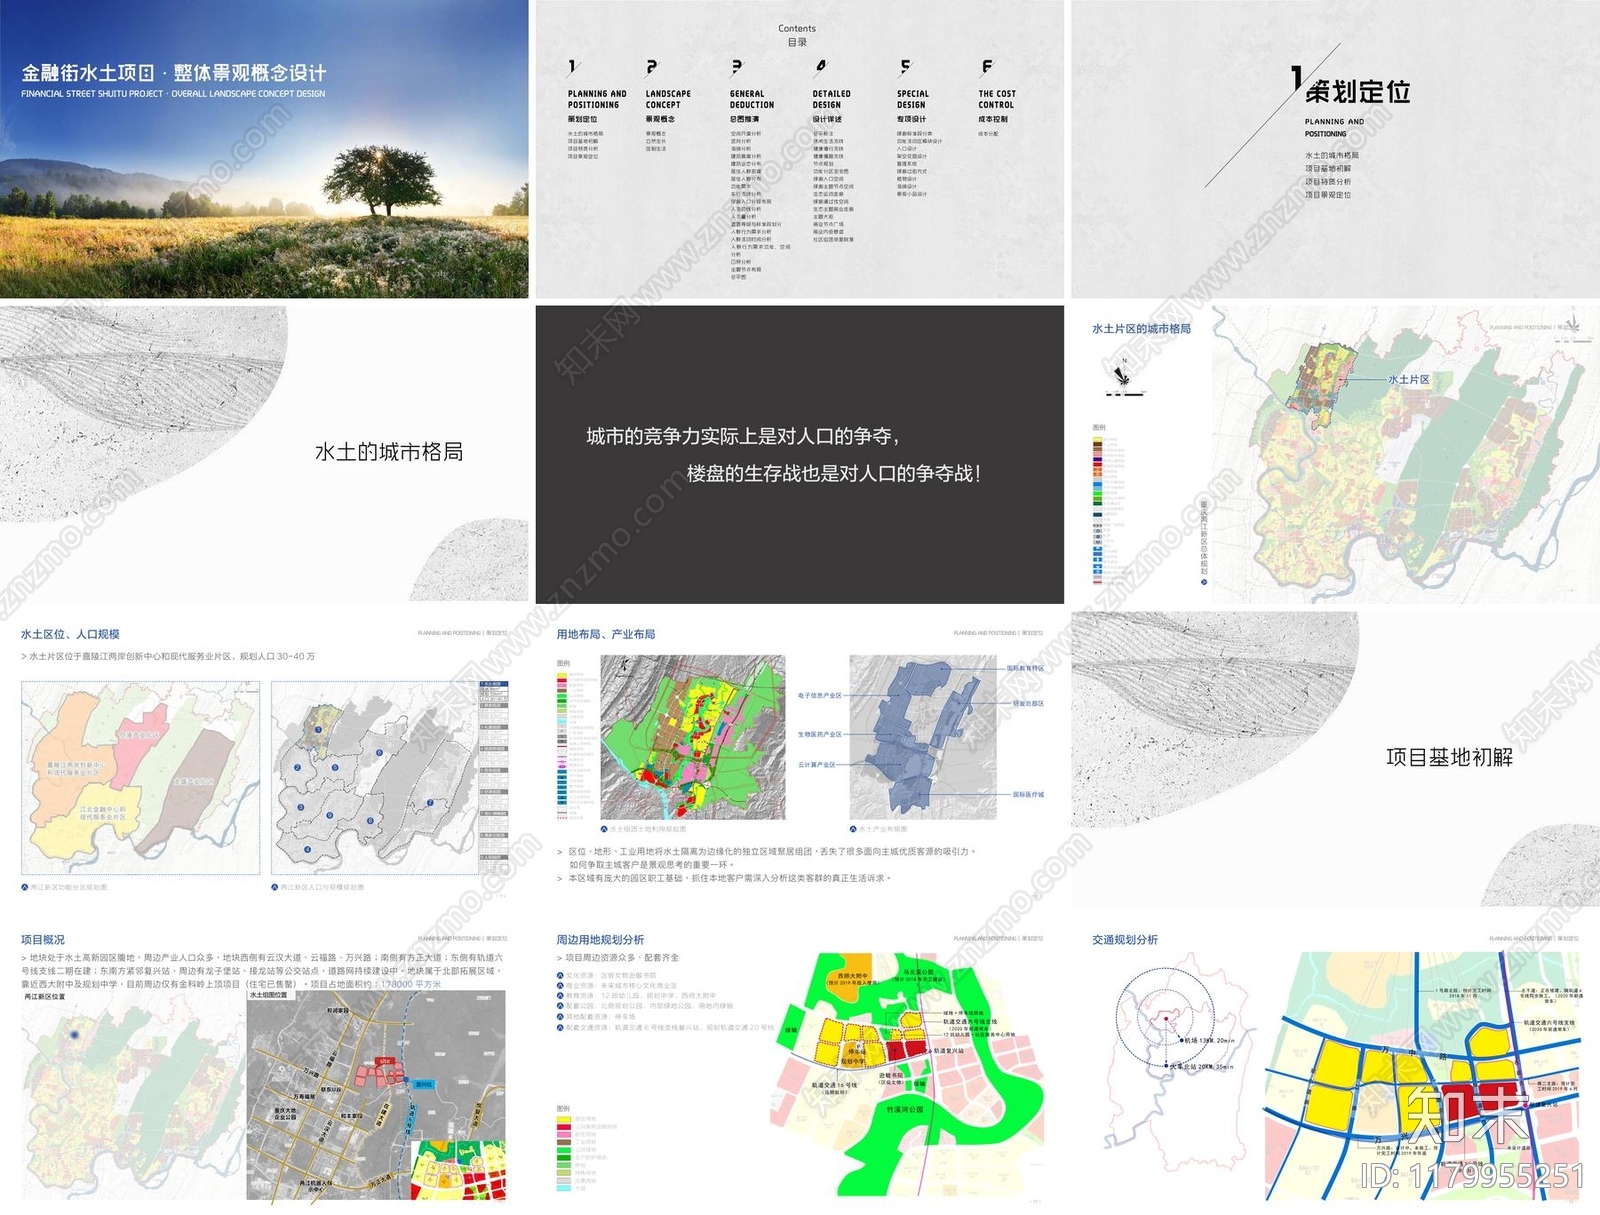Select 项目特质分析 in the chapter 1 list

(x=1328, y=182)
